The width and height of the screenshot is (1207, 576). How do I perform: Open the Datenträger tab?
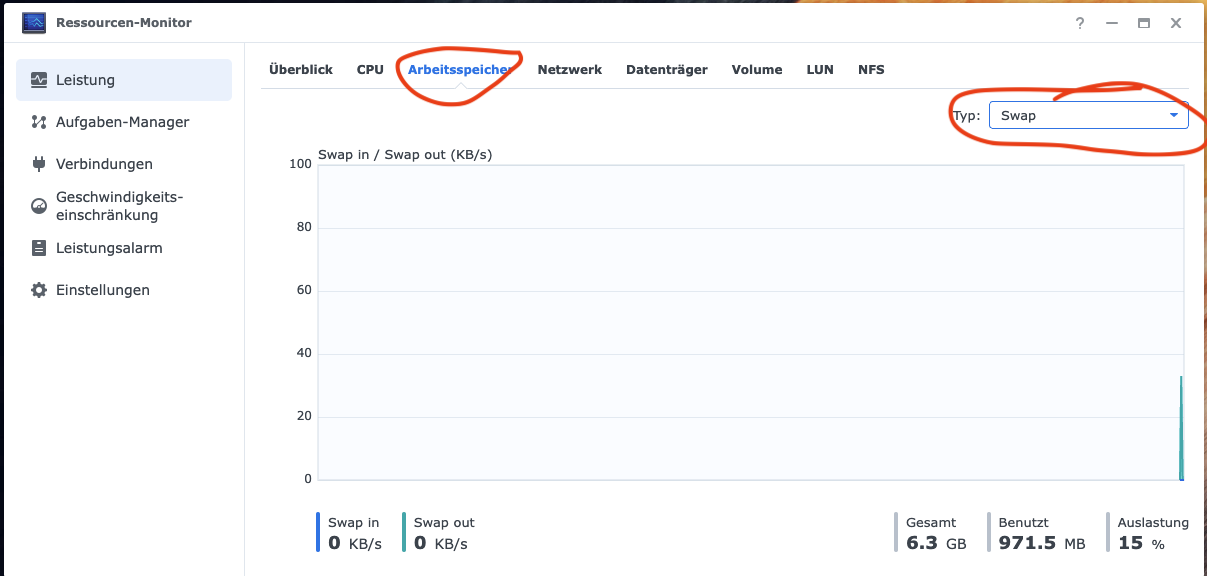click(x=667, y=70)
